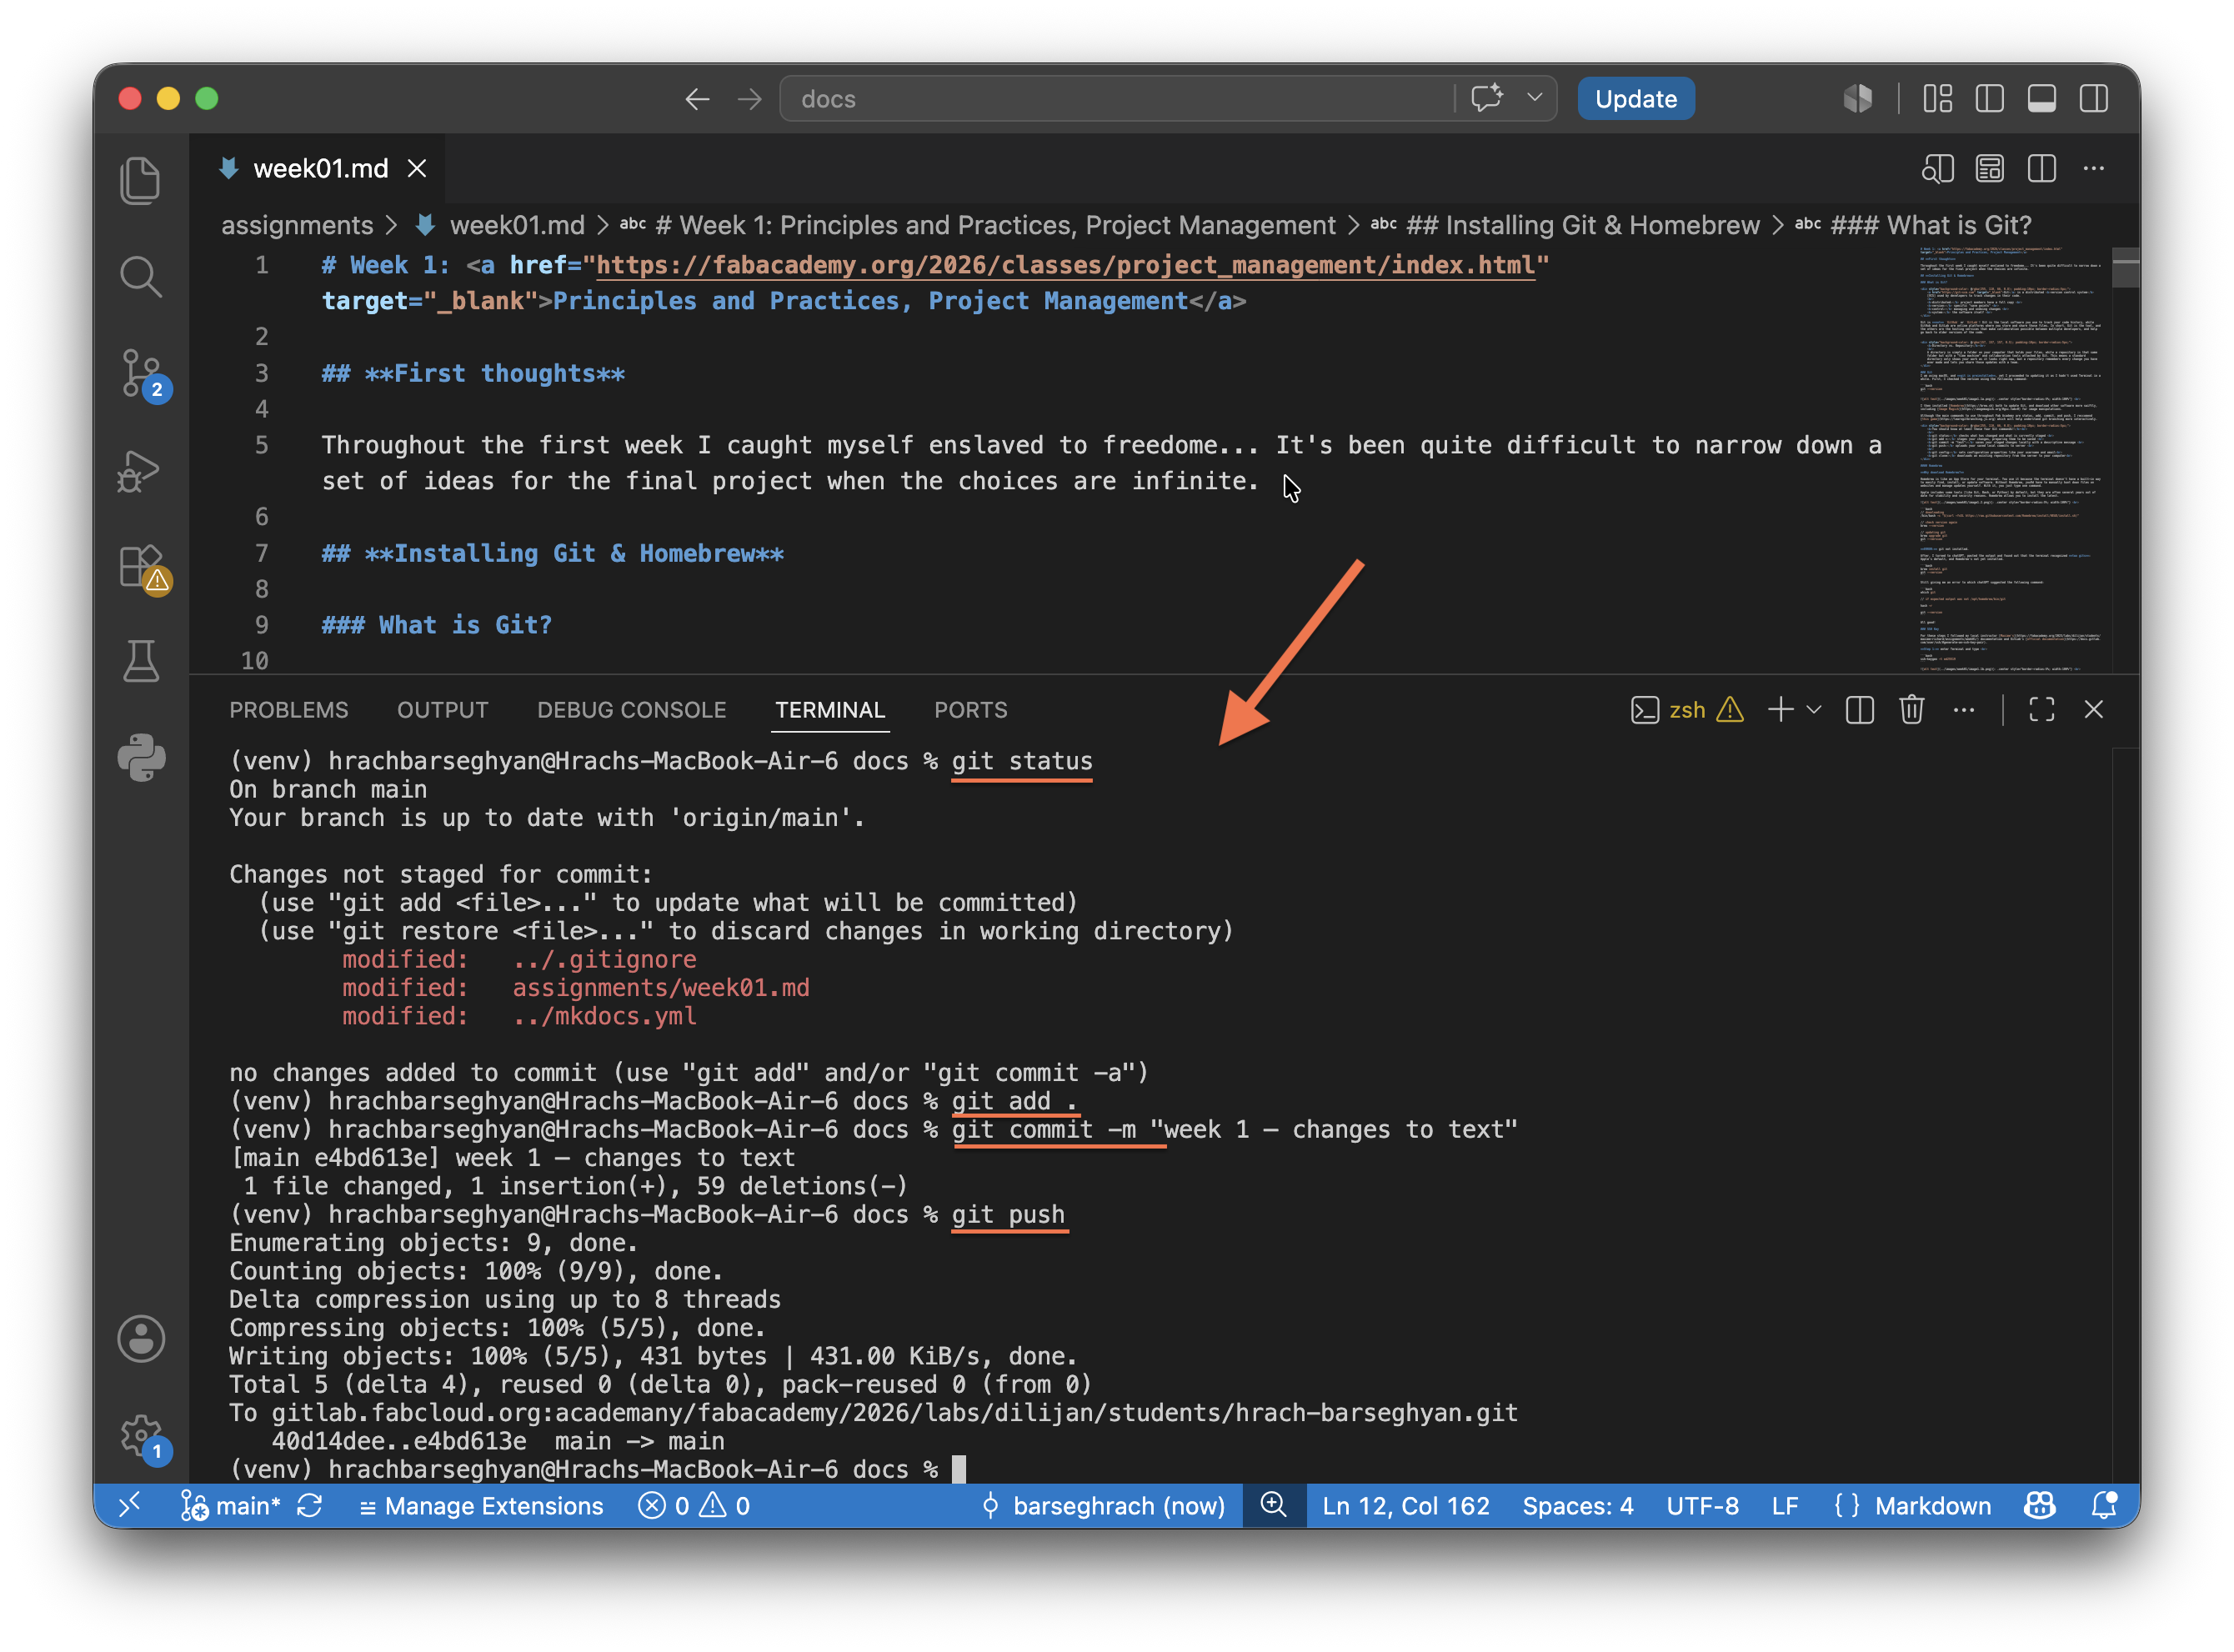Click the blue Update button
The height and width of the screenshot is (1652, 2234).
[x=1635, y=99]
